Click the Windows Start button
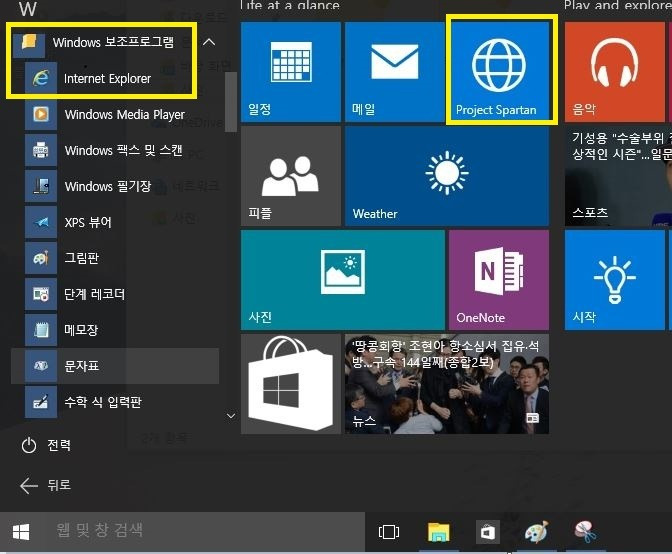The height and width of the screenshot is (554, 672). [21, 532]
